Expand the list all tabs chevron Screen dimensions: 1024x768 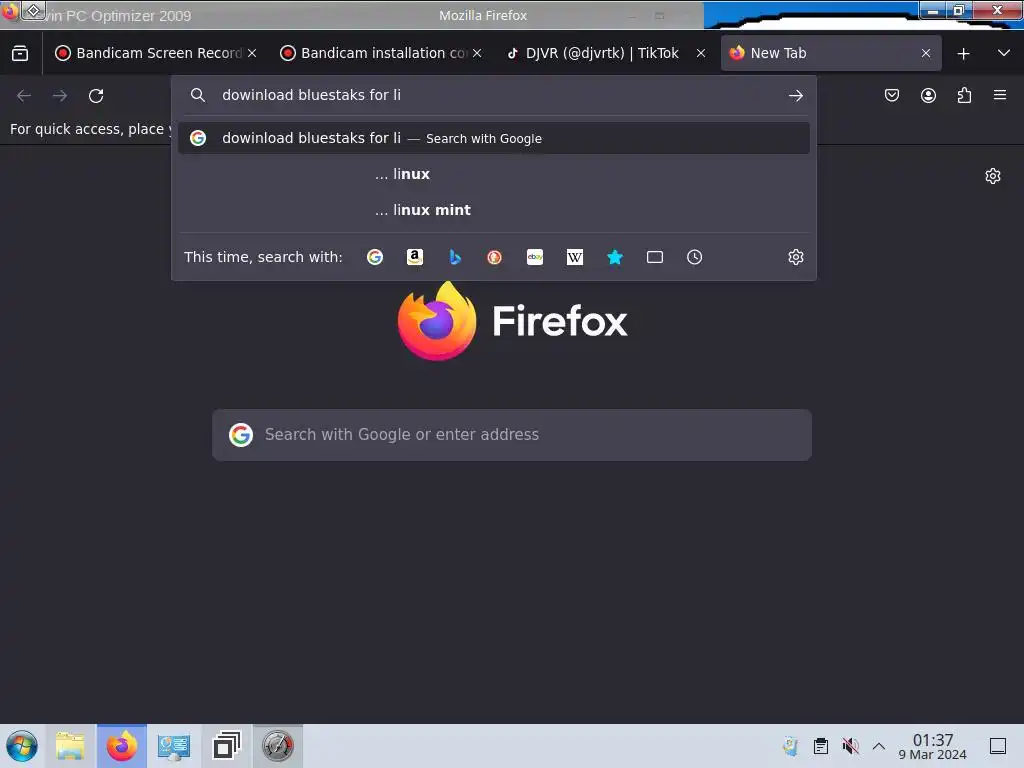tap(1004, 53)
